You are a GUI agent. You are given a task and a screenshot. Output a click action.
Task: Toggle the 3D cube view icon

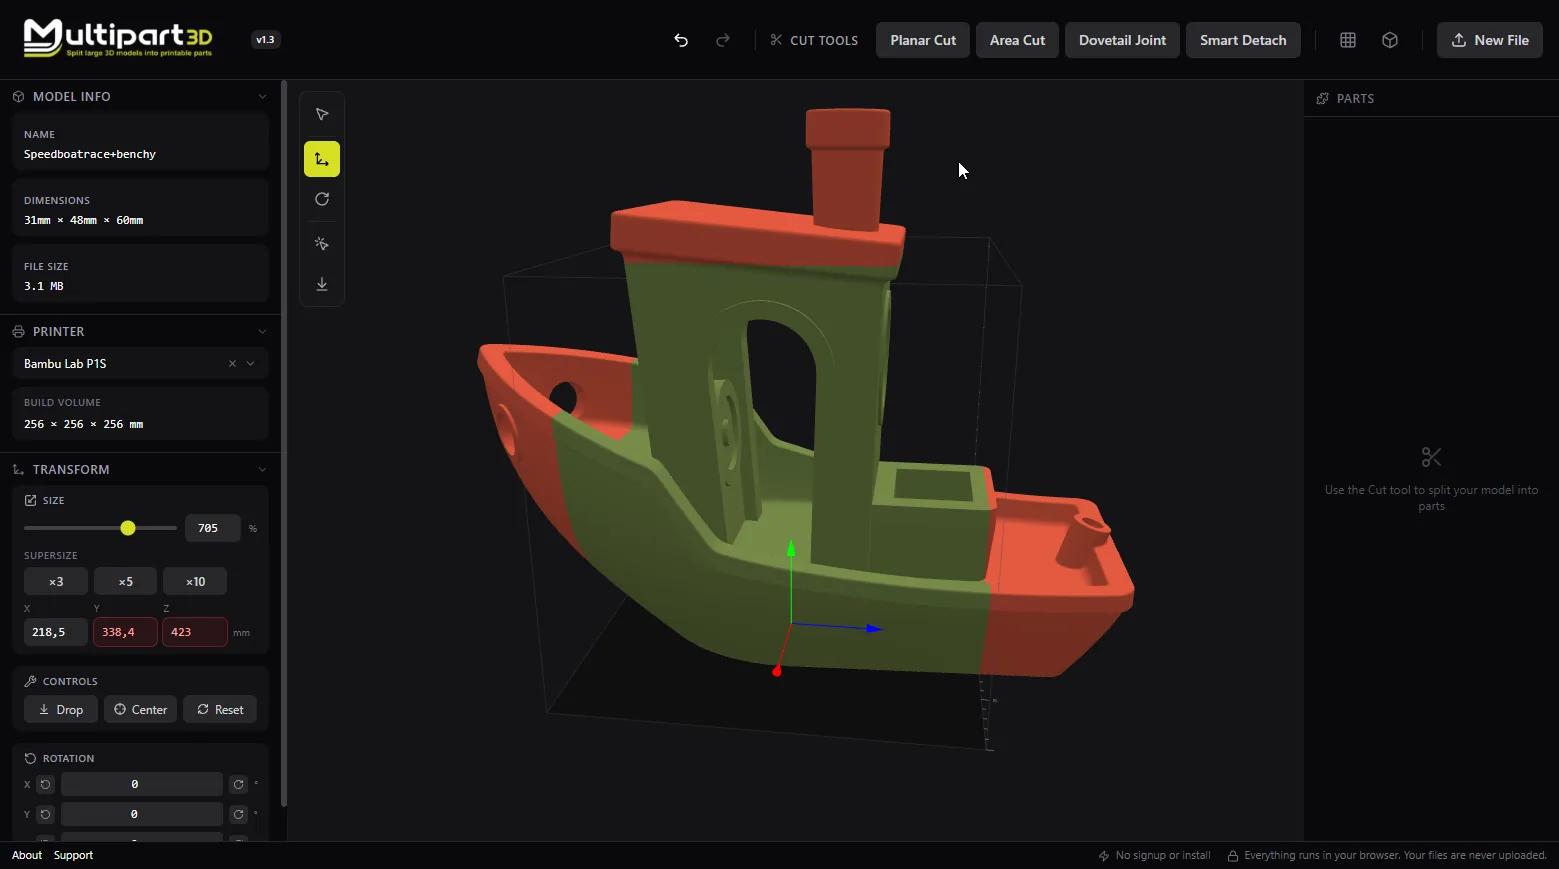[x=1390, y=40]
